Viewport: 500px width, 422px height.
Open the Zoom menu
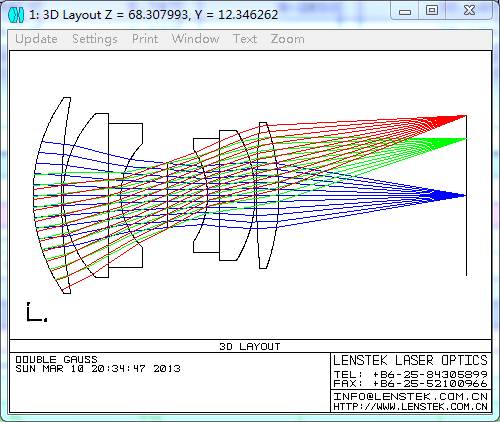pyautogui.click(x=287, y=39)
